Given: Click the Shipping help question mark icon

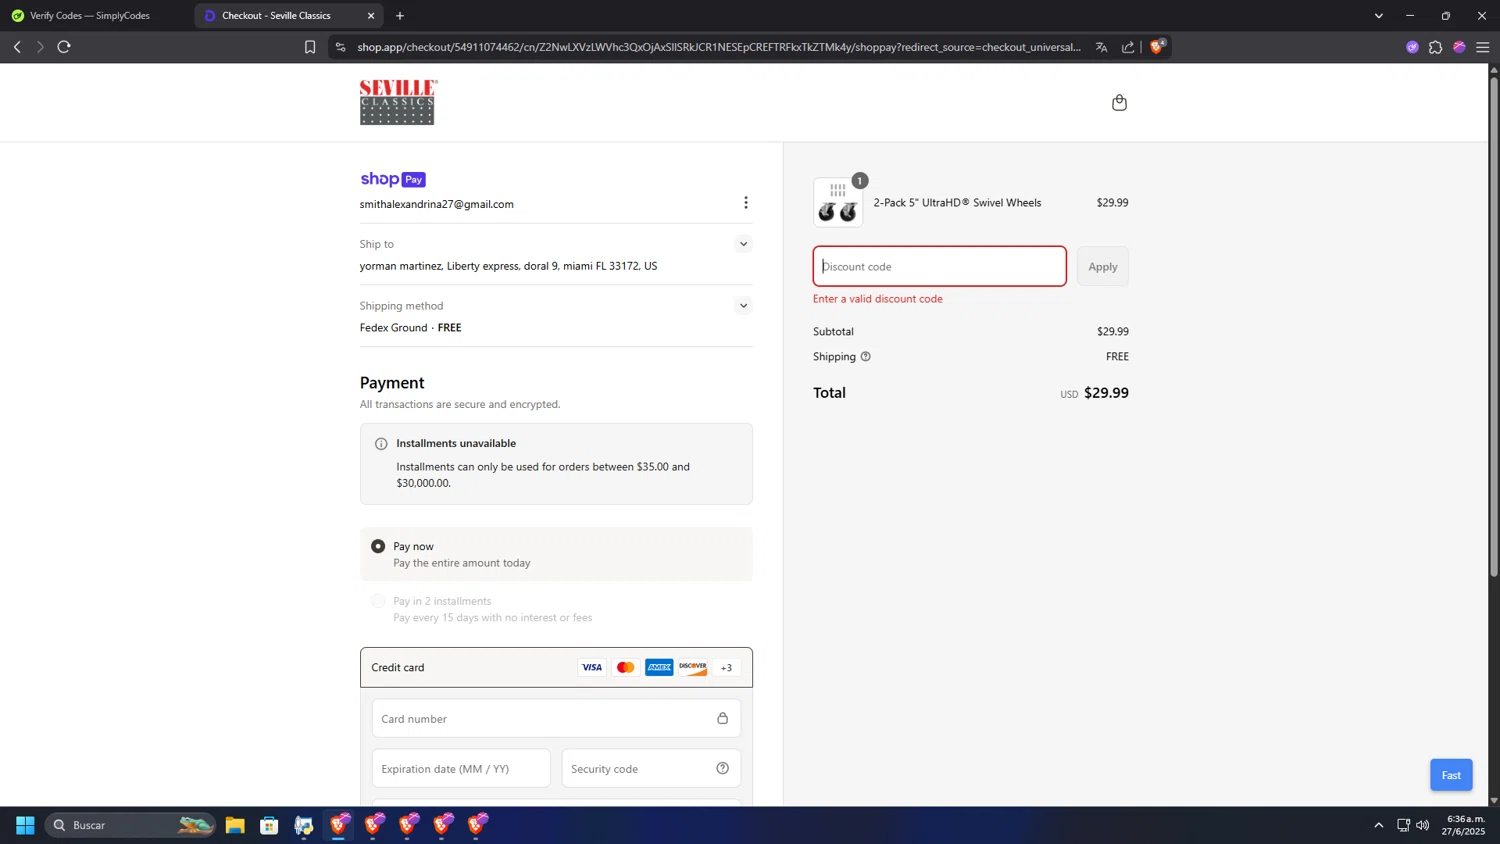Looking at the screenshot, I should click(866, 356).
